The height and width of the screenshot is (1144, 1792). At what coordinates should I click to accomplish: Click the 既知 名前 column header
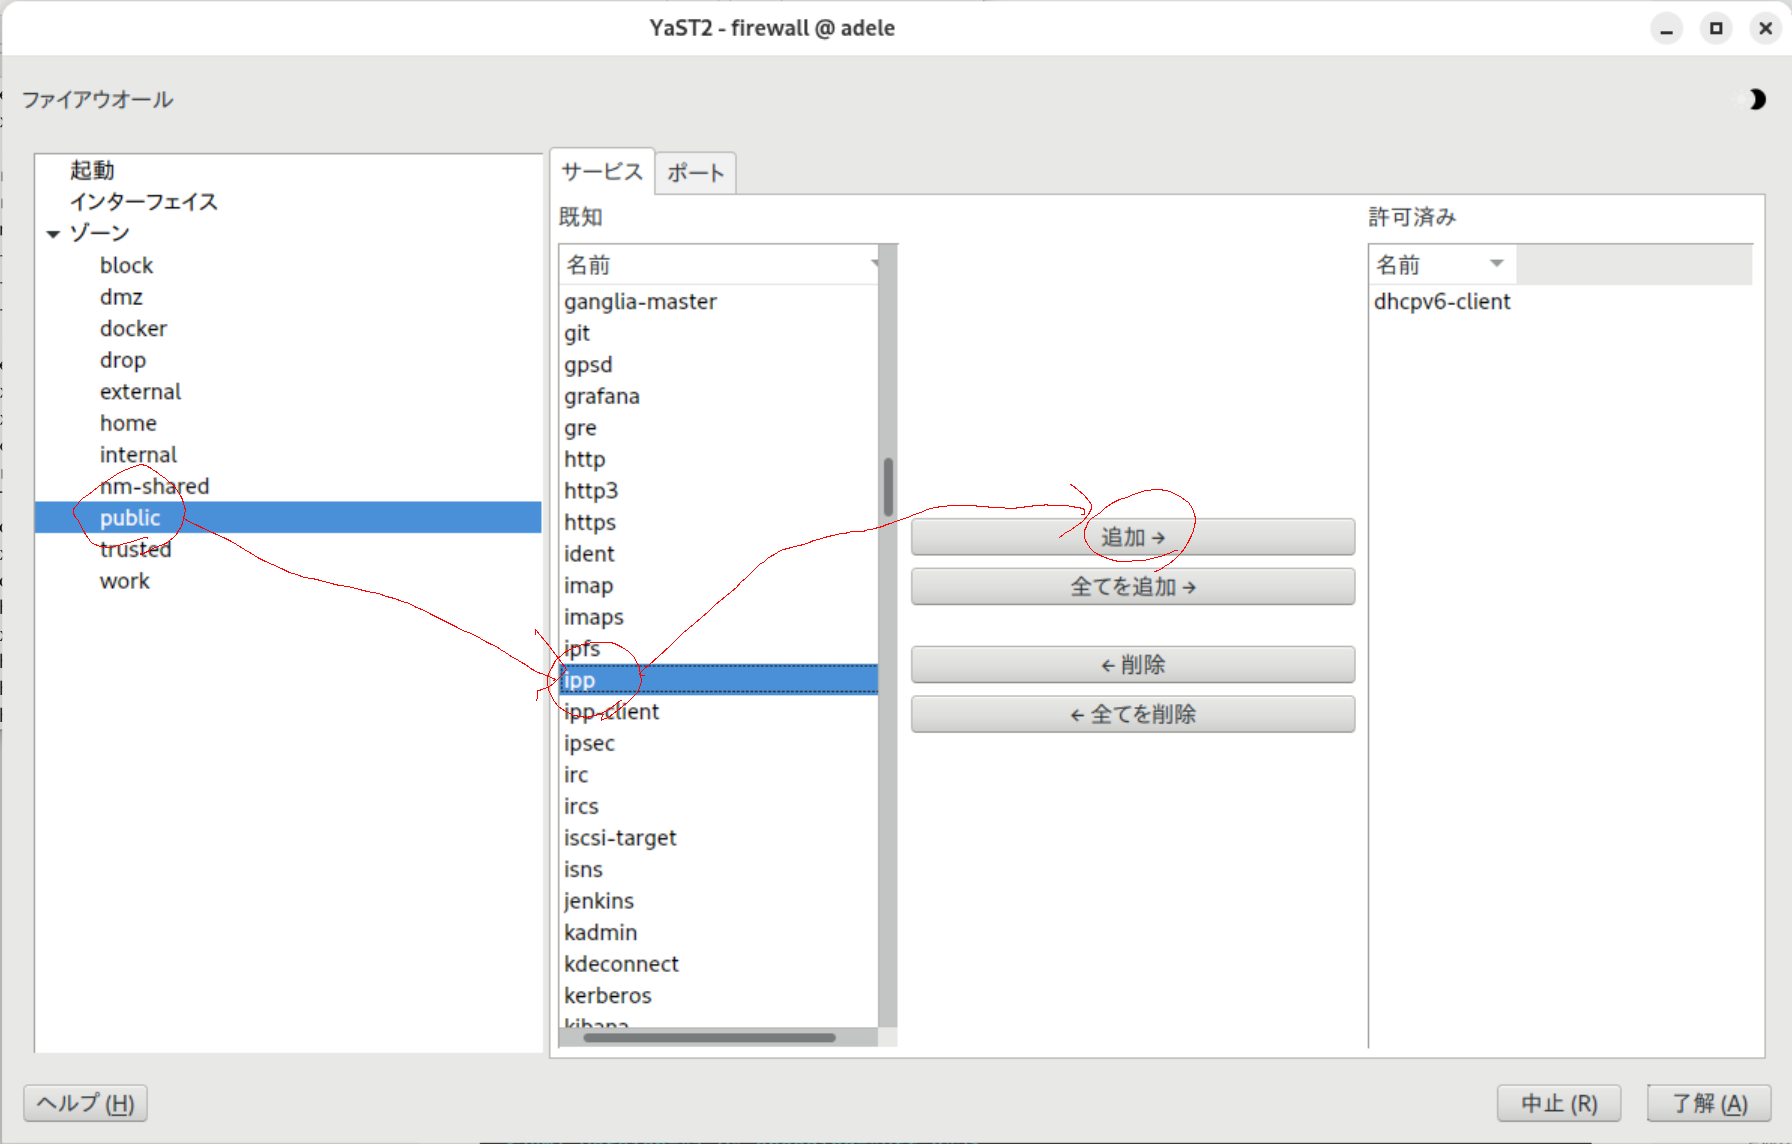coord(718,265)
